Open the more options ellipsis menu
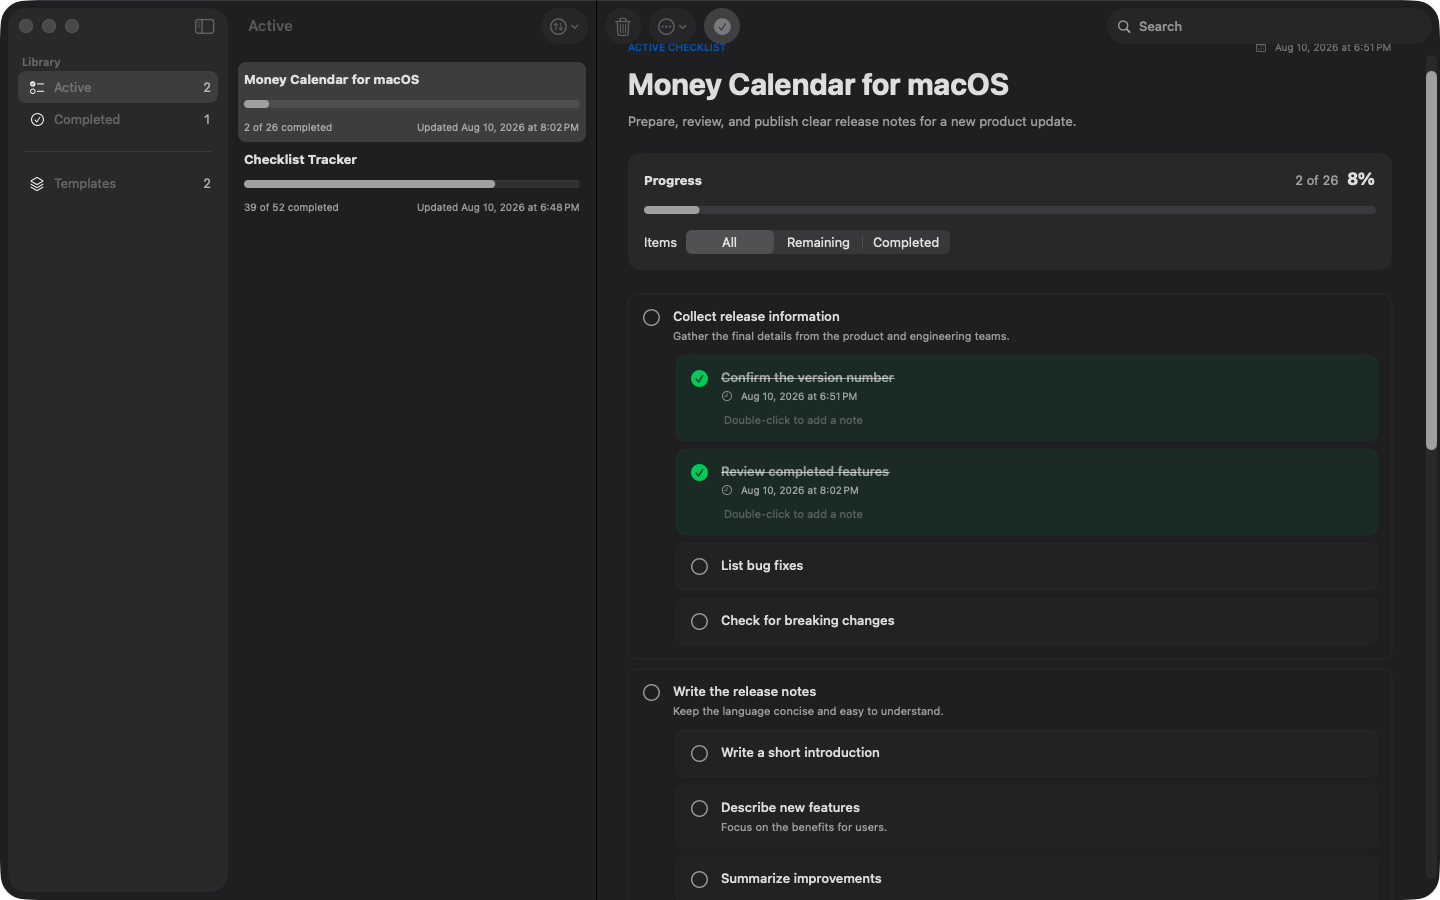Screen dimensions: 1440x900 [x=672, y=27]
